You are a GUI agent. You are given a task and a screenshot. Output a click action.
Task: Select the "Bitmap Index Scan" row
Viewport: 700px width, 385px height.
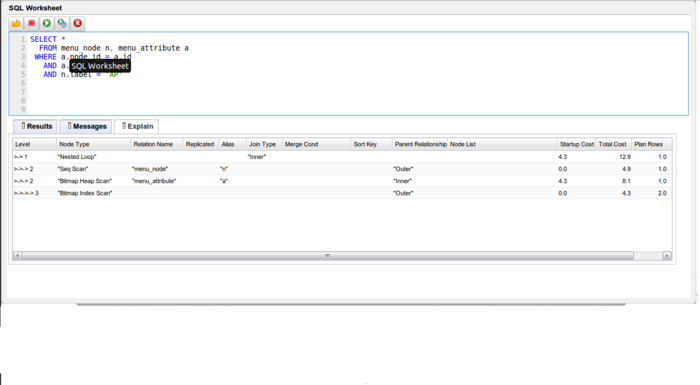(342, 193)
